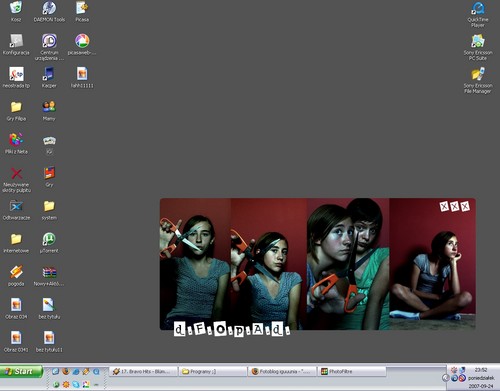Open the Picasa desktop shortcut
The width and height of the screenshot is (500, 391).
click(82, 11)
